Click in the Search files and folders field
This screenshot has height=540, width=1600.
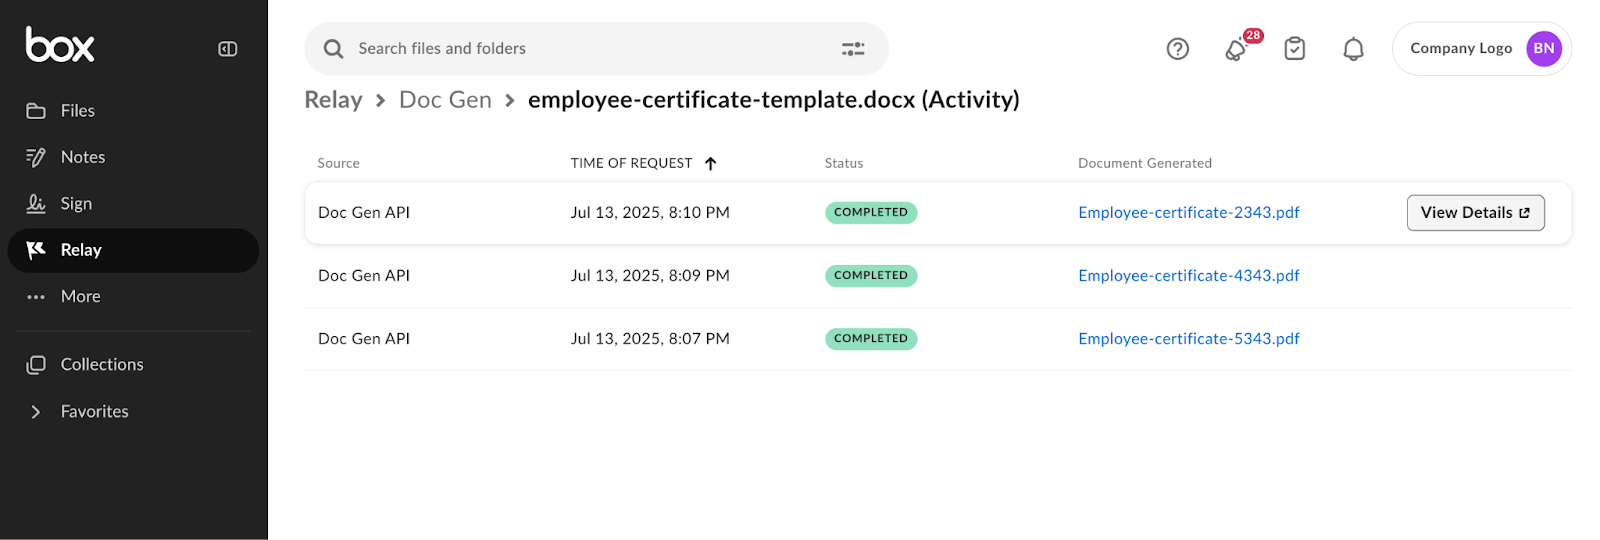coord(590,49)
